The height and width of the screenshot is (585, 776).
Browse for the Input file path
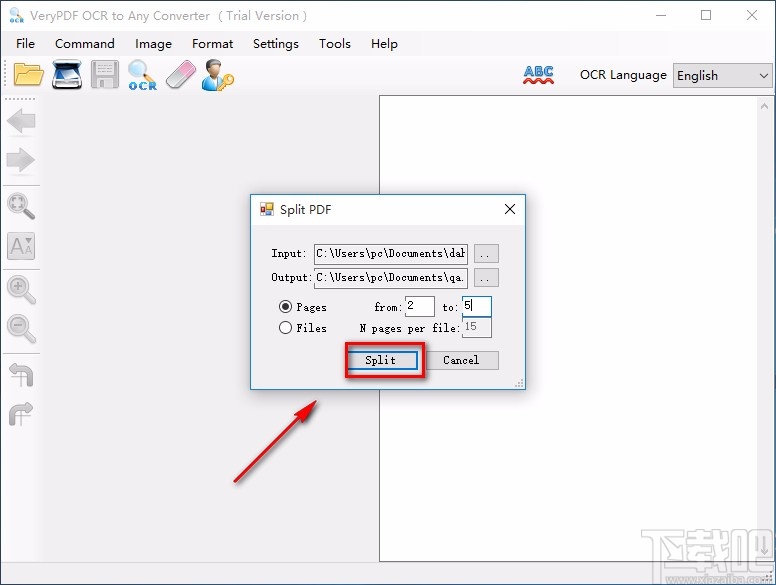click(486, 254)
